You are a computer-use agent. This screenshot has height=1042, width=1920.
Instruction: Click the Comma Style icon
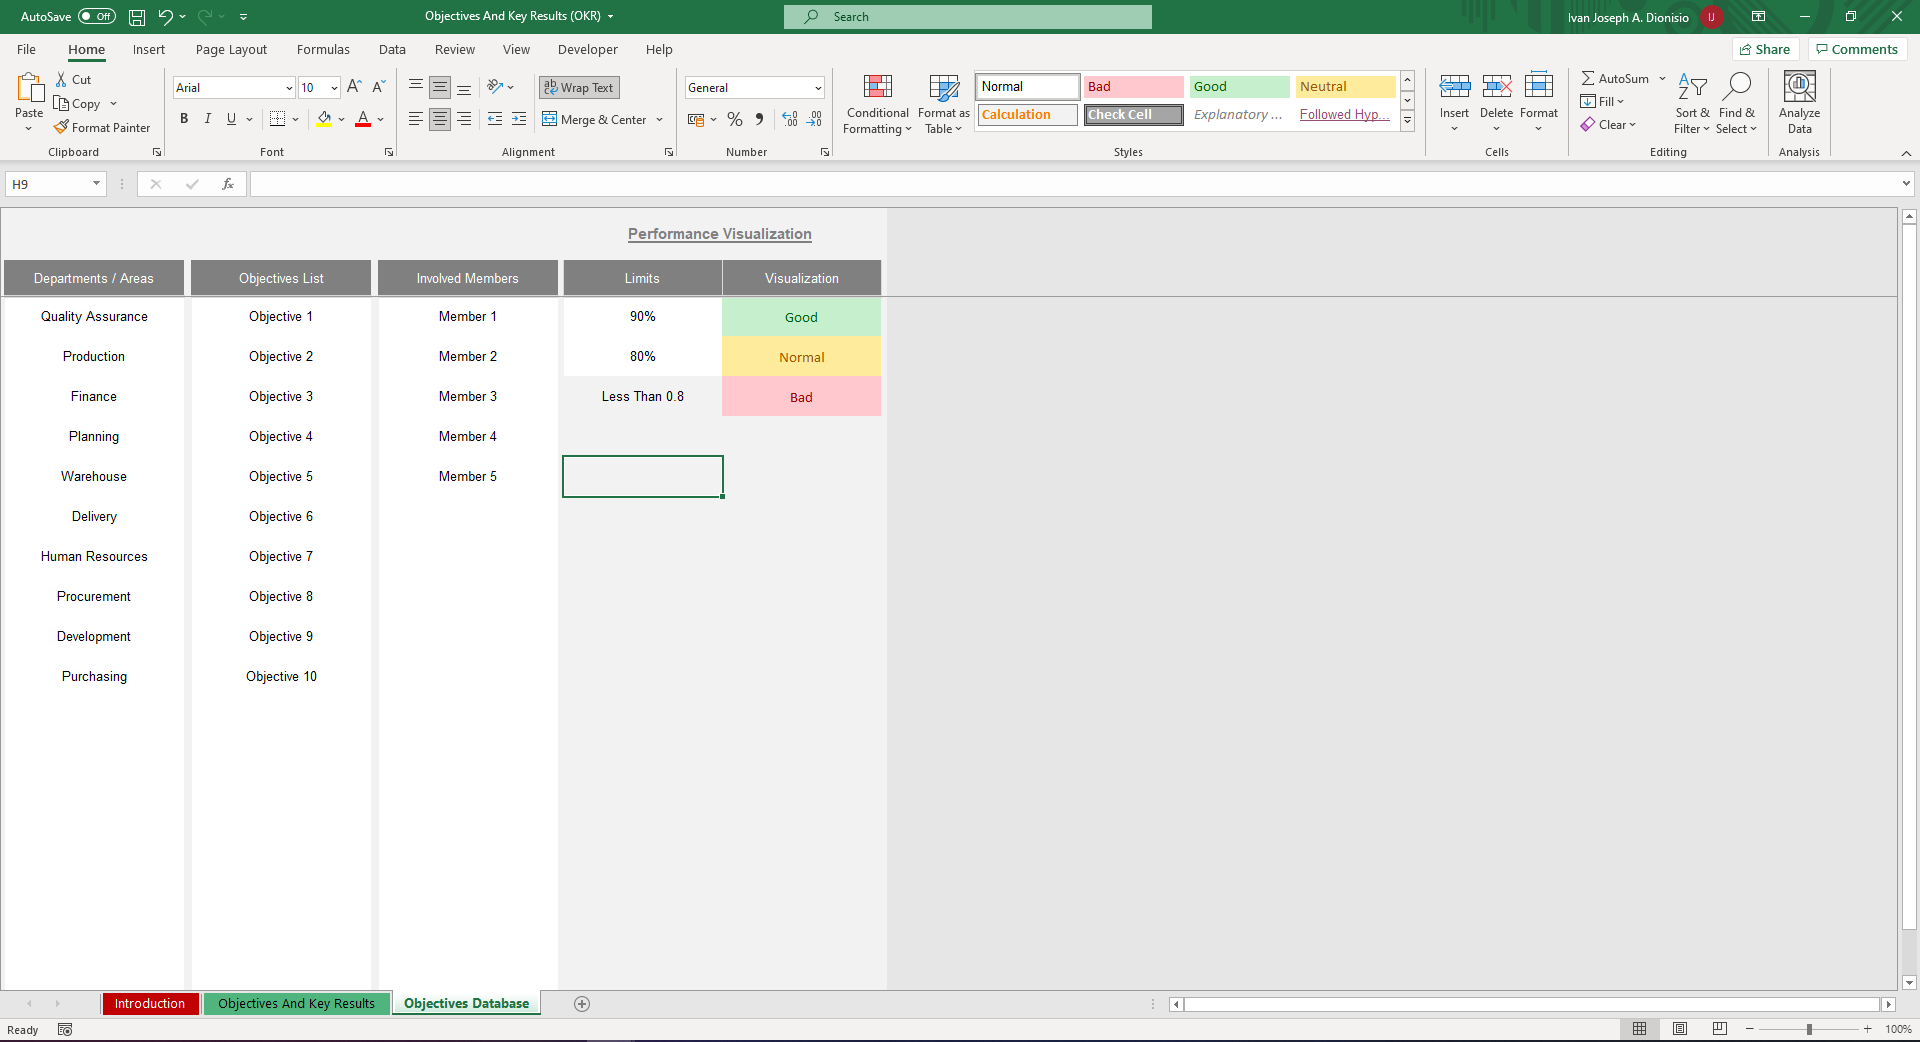(x=759, y=119)
